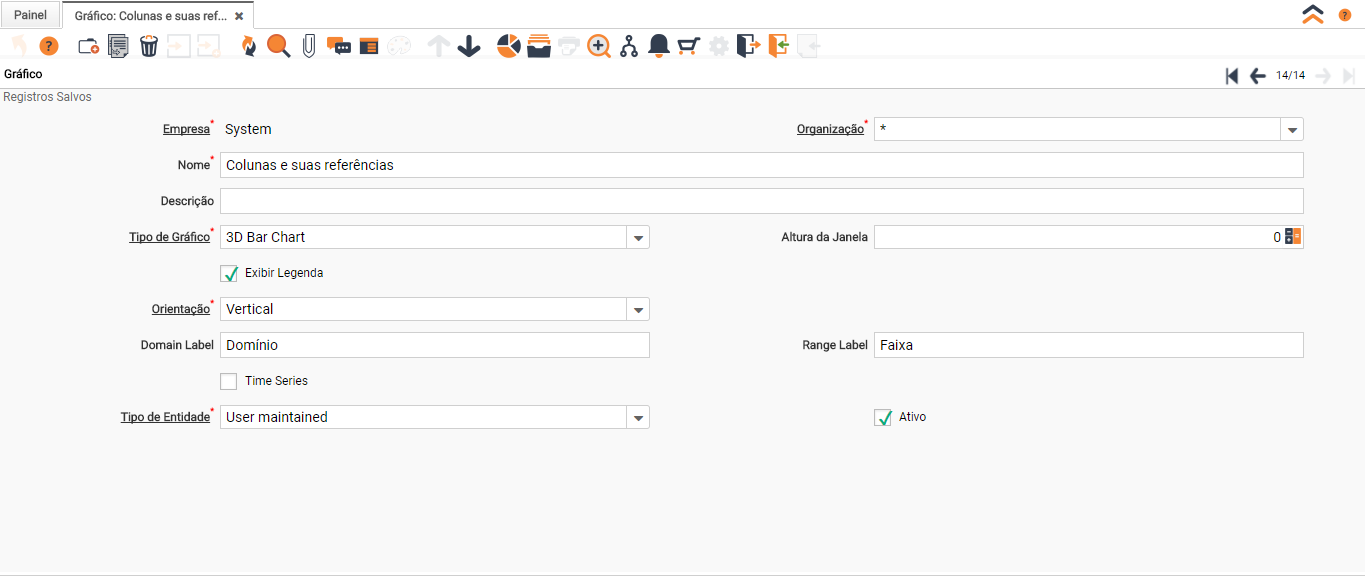Click the workflow hierarchy icon
The height and width of the screenshot is (576, 1365).
coord(629,46)
